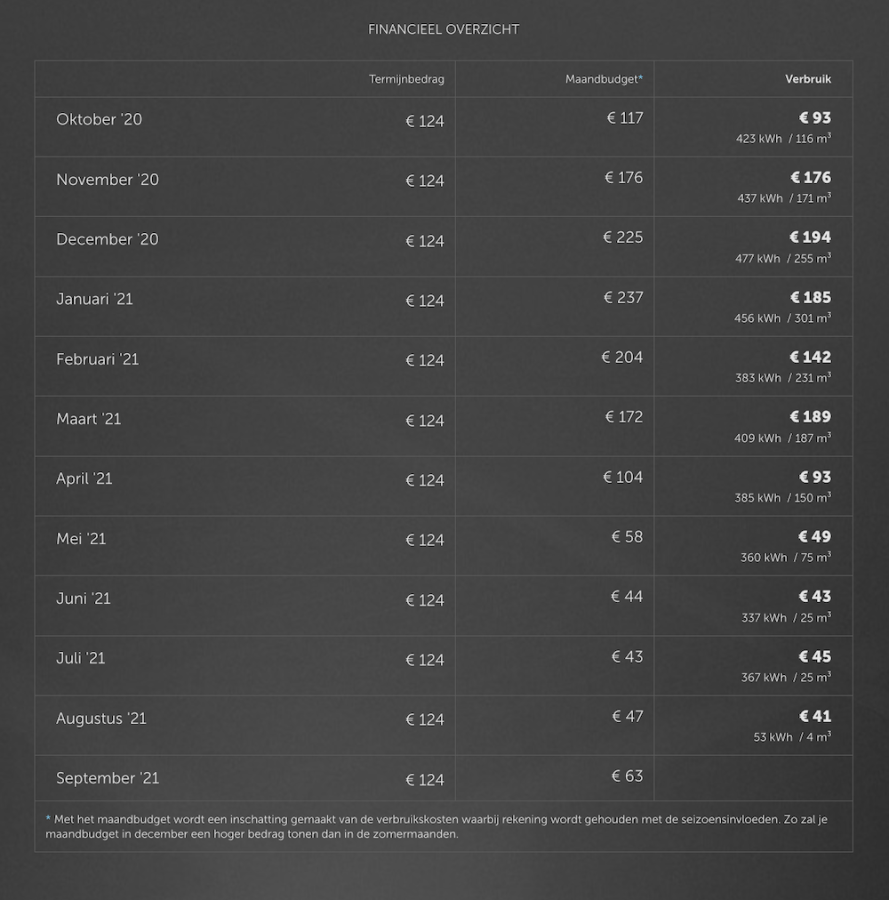
Task: Select the April '21 row label
Action: pos(84,479)
